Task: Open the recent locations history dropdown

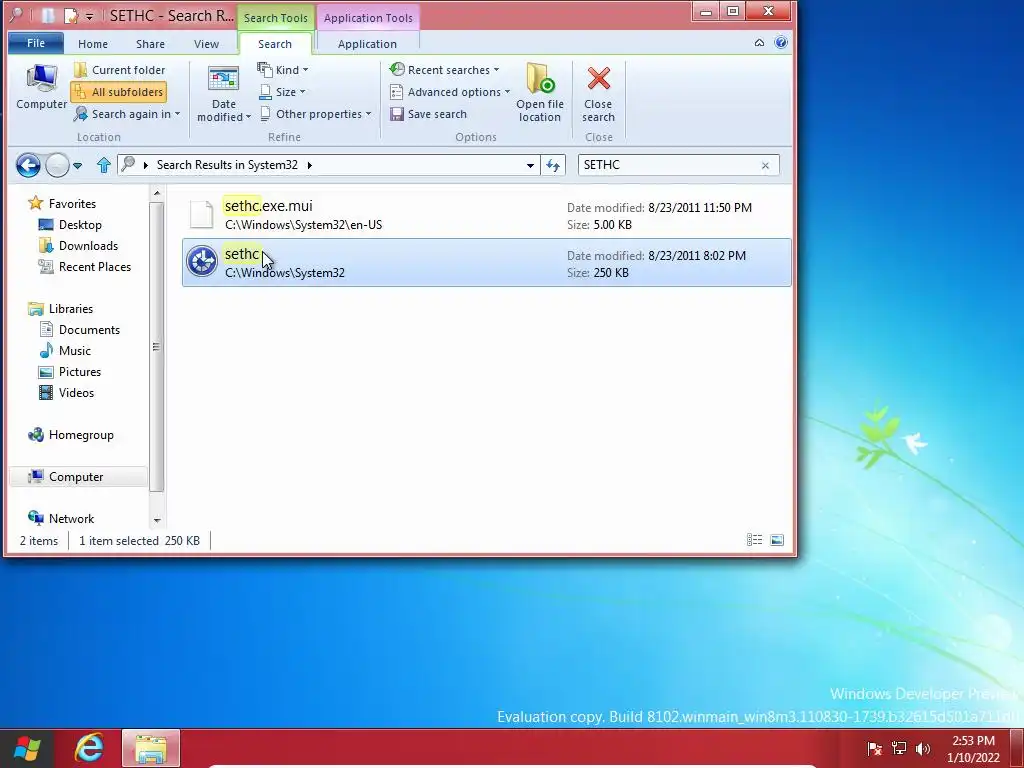Action: click(78, 166)
